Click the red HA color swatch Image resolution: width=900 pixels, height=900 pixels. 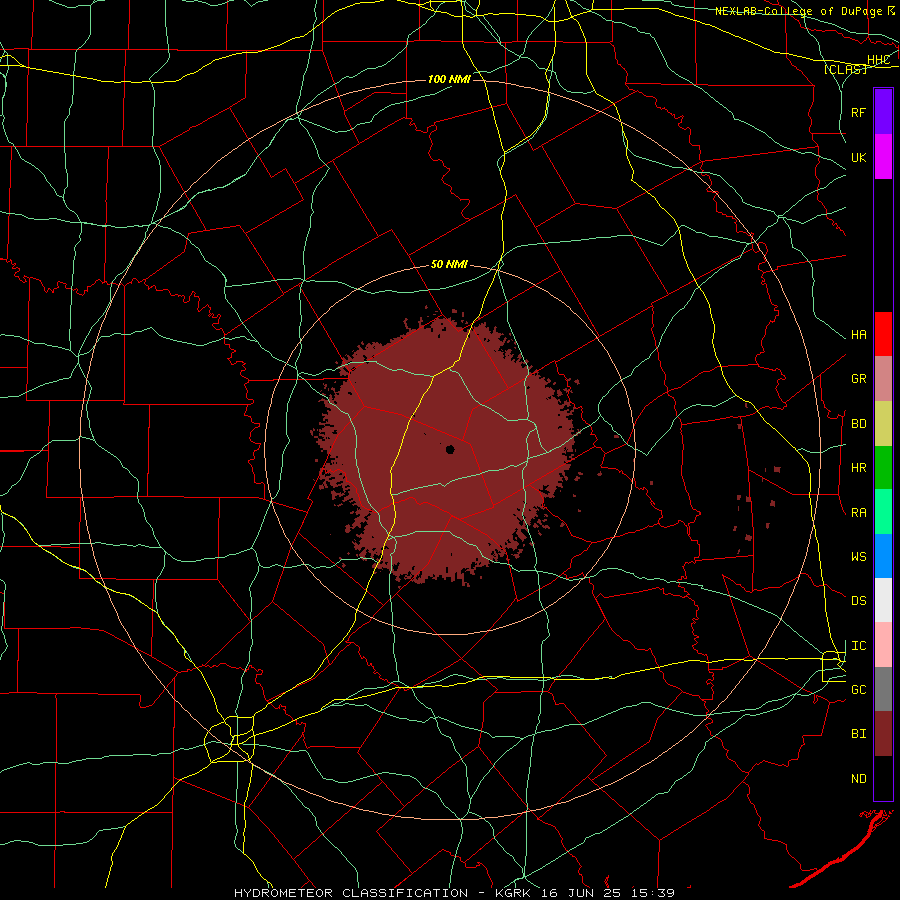(x=883, y=334)
